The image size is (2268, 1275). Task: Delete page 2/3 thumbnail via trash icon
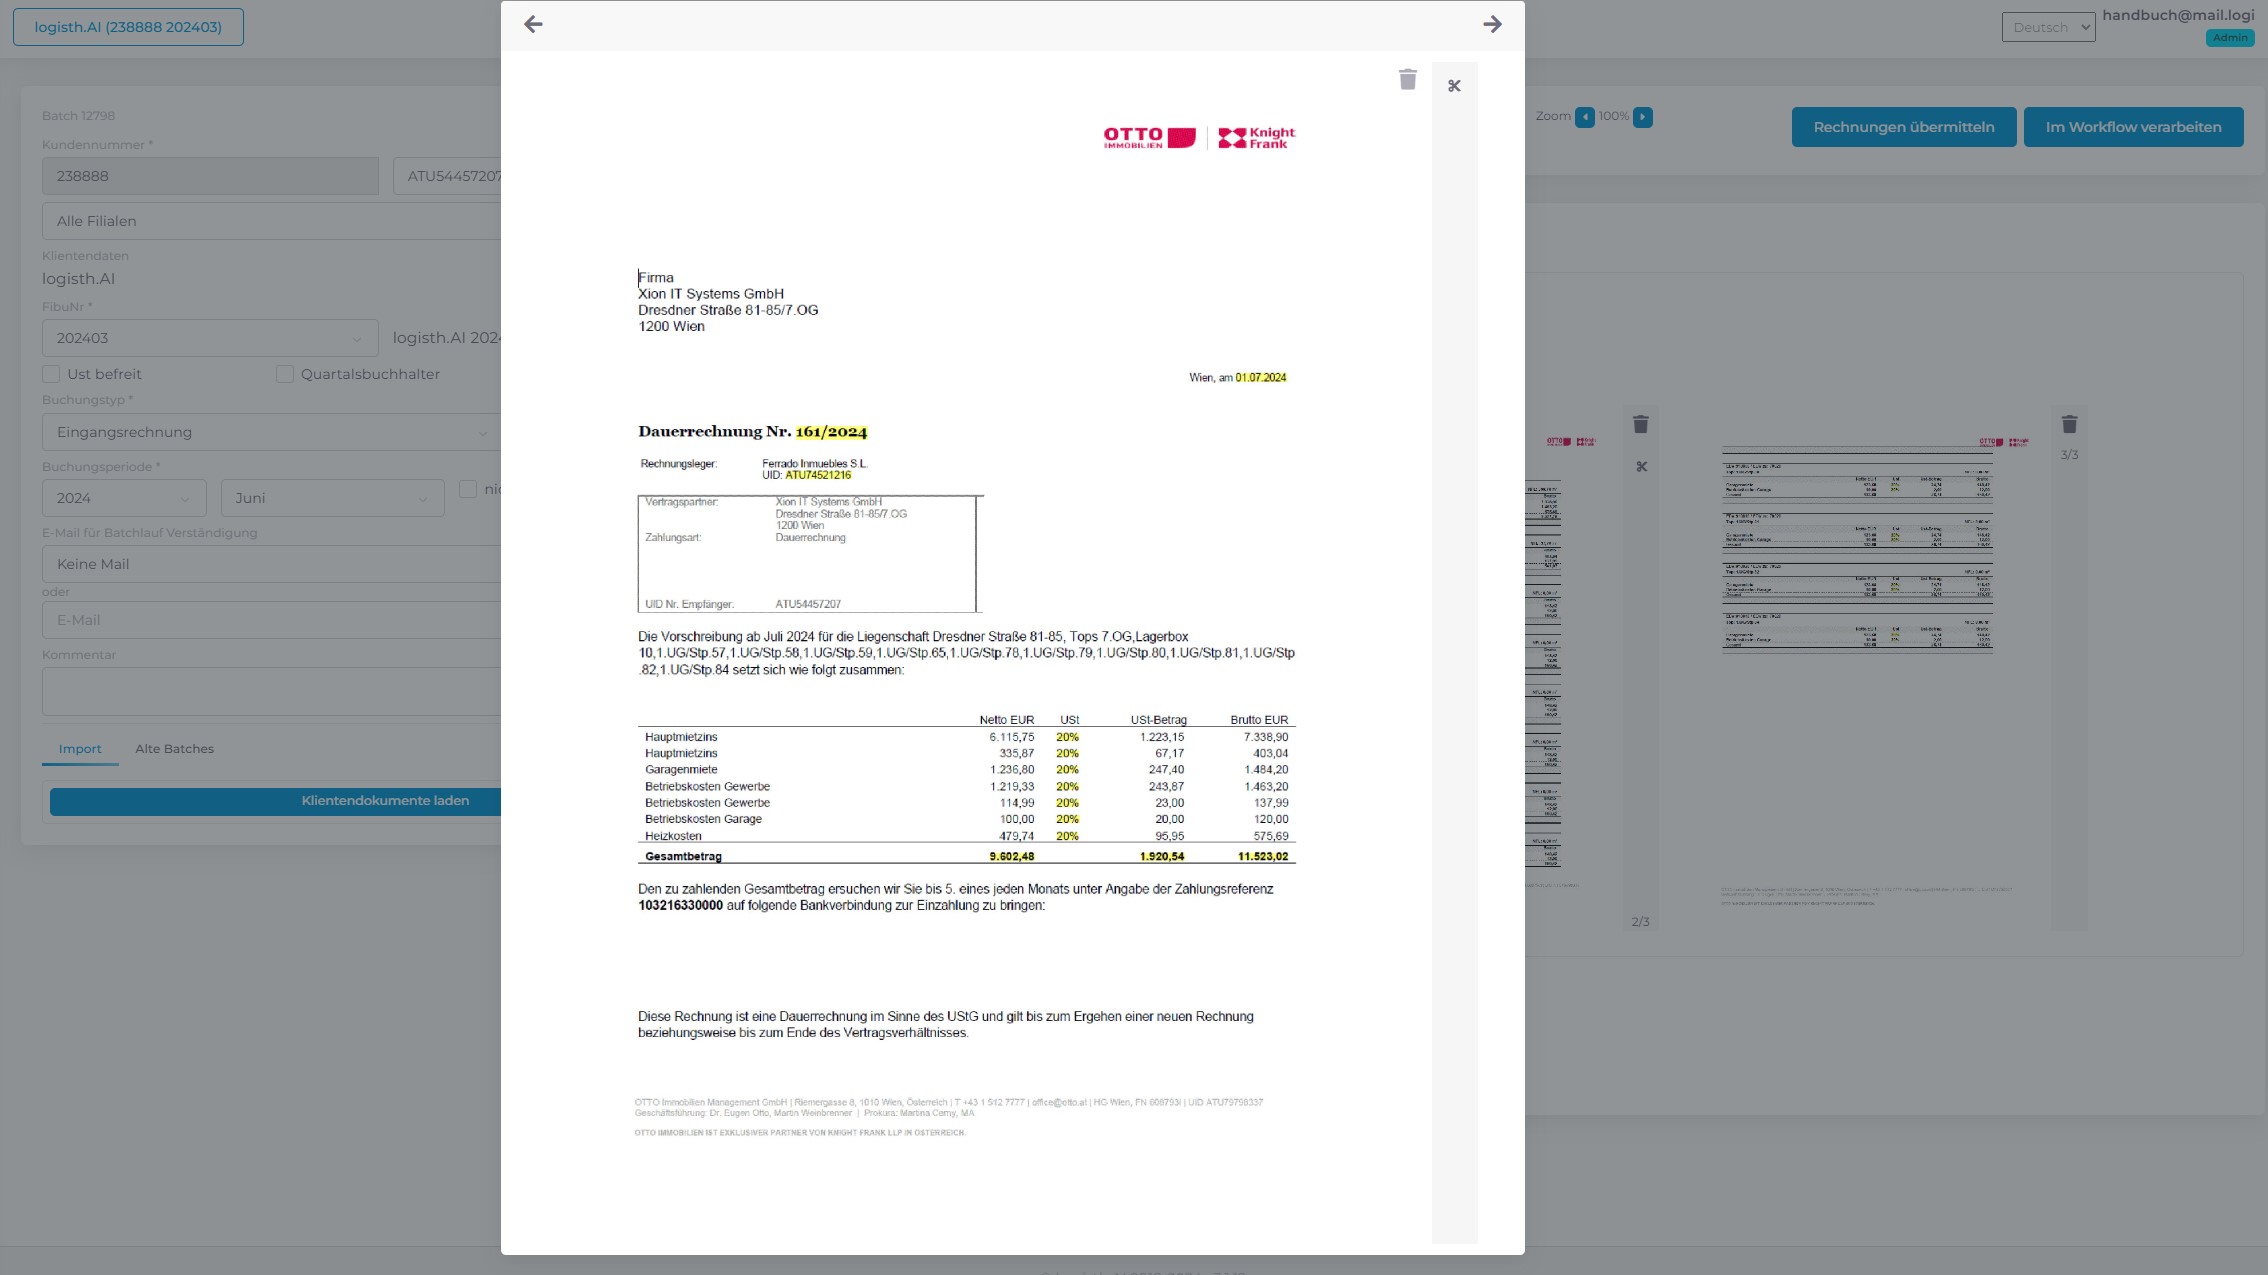click(1641, 424)
